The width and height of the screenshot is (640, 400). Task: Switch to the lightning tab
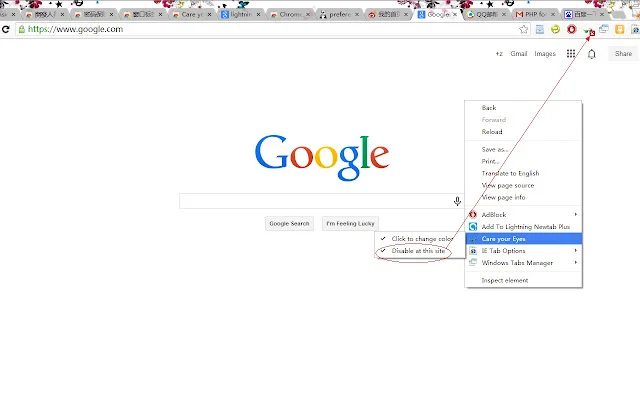point(240,14)
